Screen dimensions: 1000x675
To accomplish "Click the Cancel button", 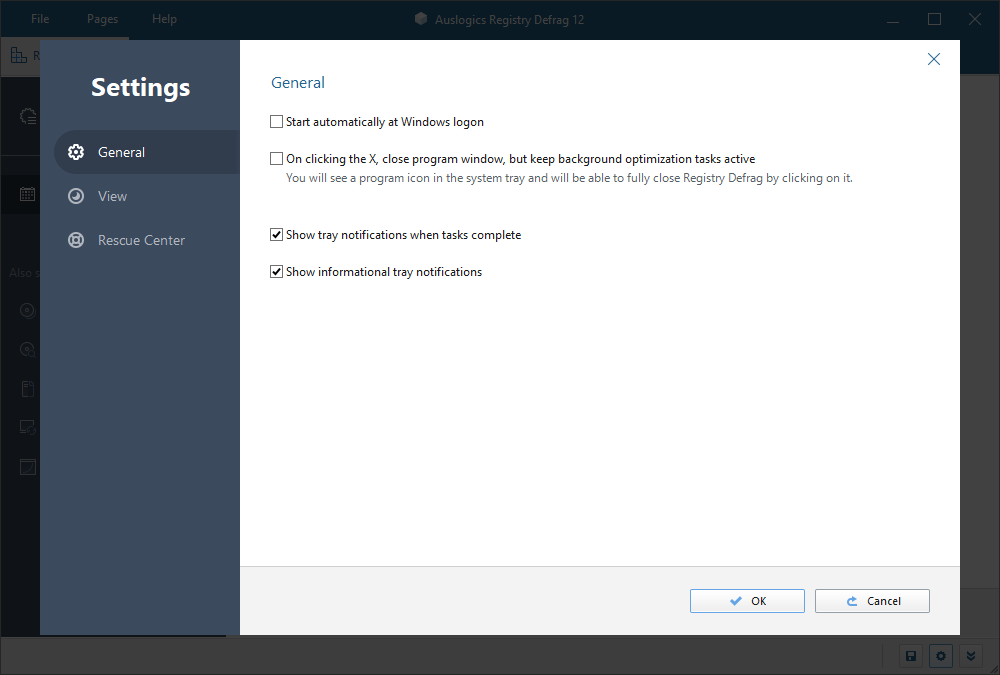I will (x=872, y=601).
